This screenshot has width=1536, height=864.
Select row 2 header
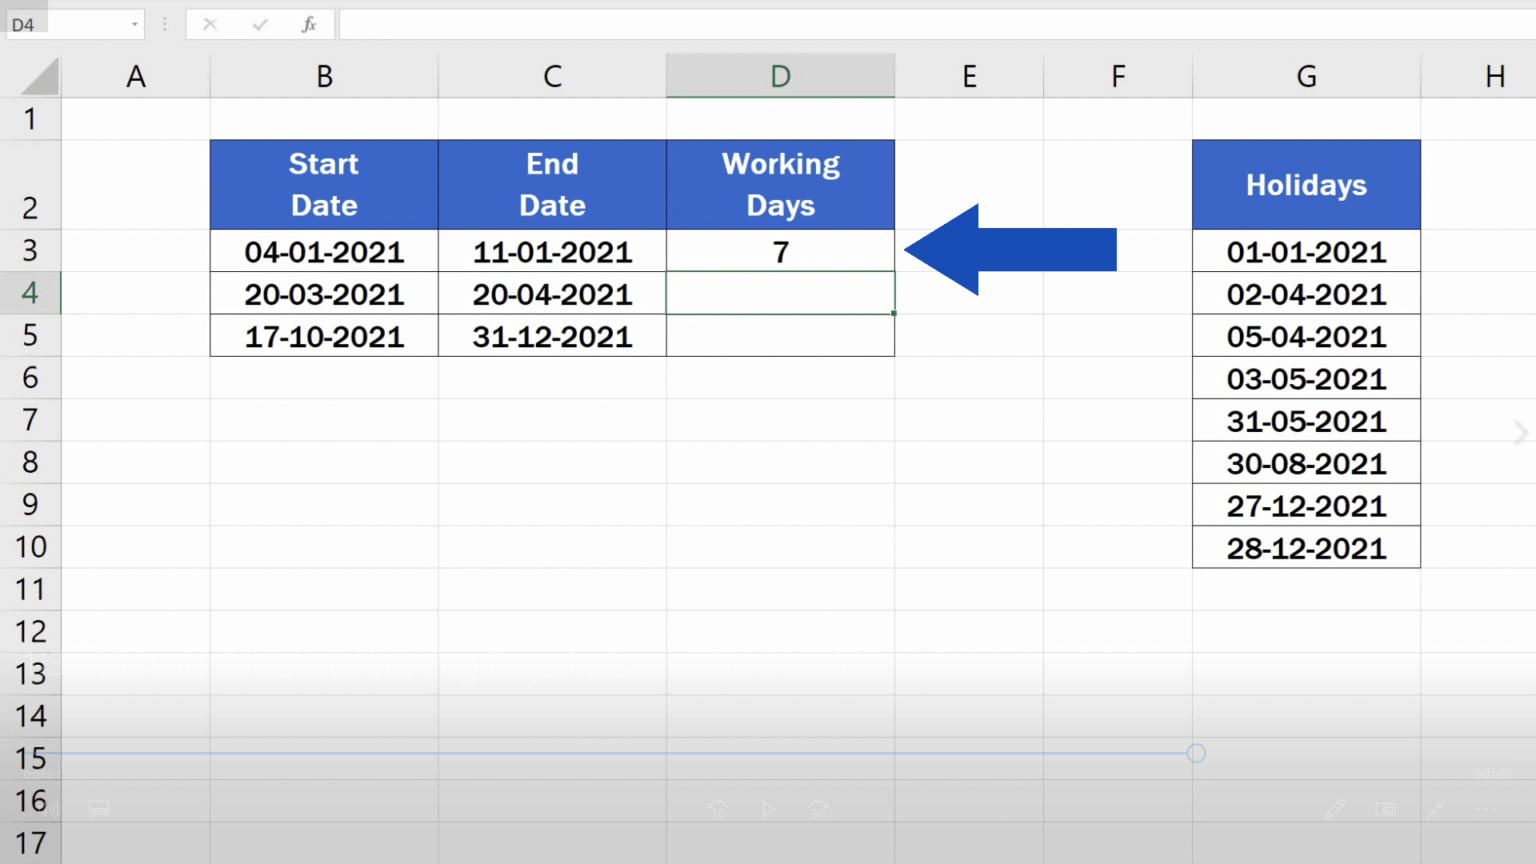coord(30,185)
